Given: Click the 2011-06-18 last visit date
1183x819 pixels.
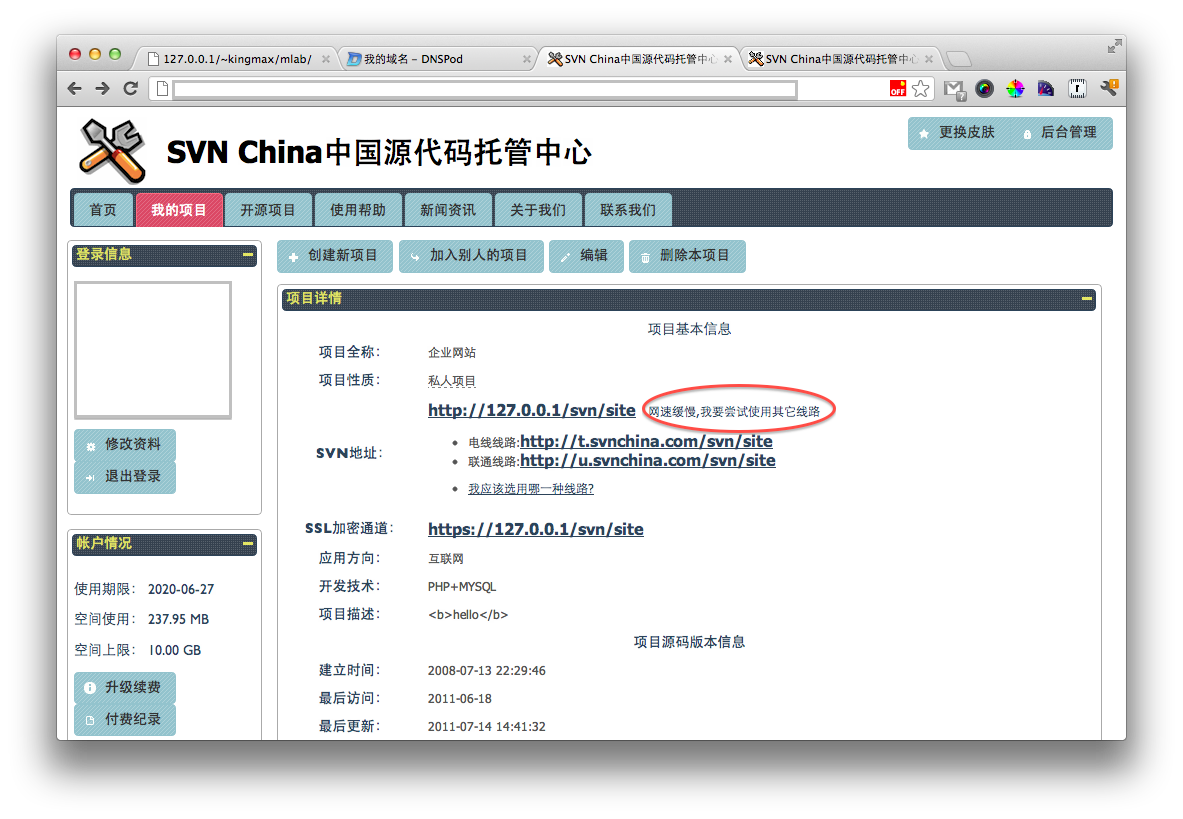Looking at the screenshot, I should point(459,698).
